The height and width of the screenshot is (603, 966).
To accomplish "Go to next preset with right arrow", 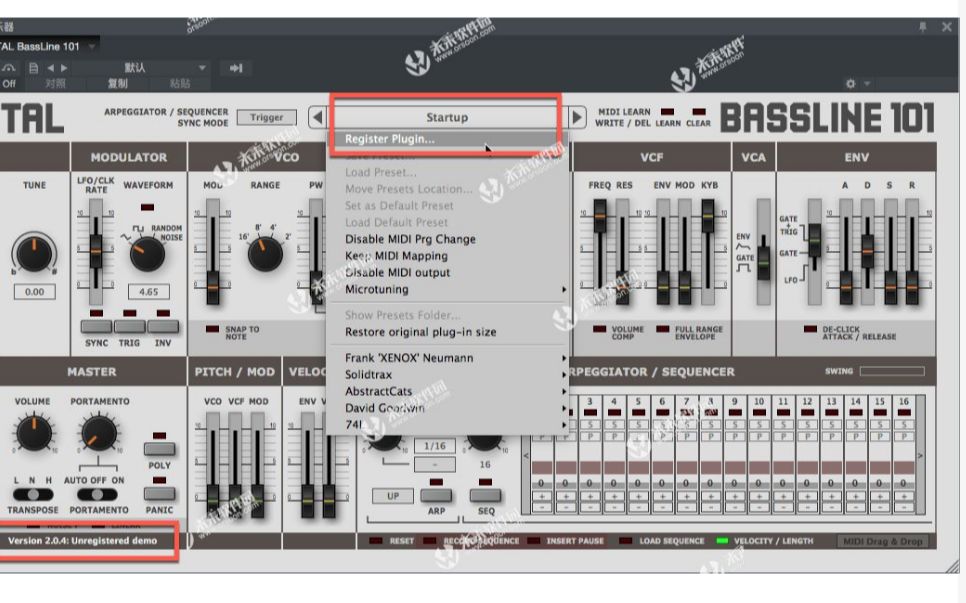I will click(577, 117).
